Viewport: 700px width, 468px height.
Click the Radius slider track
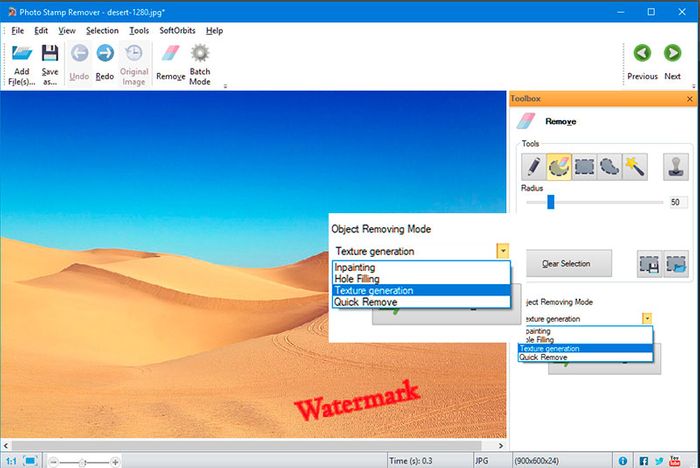point(600,202)
